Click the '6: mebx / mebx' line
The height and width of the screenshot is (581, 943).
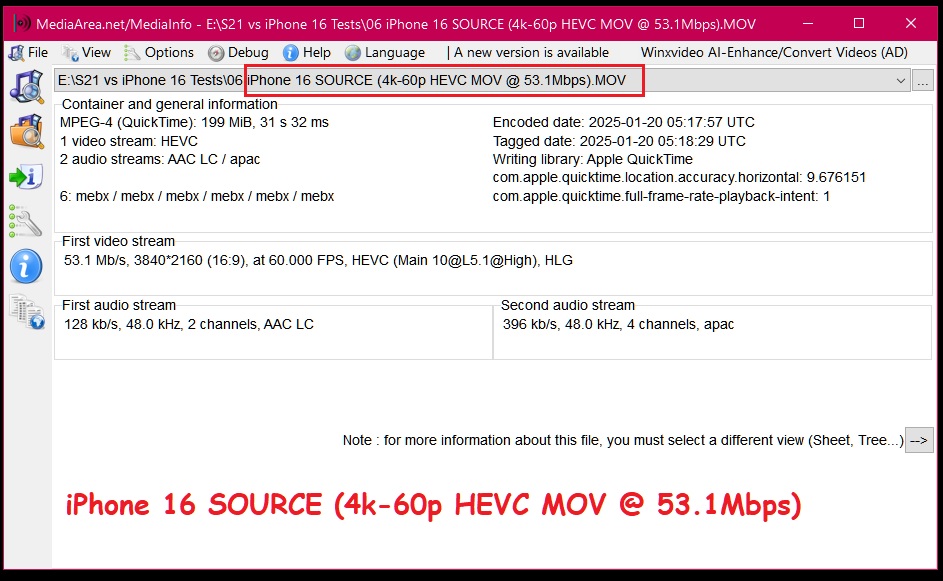click(197, 196)
